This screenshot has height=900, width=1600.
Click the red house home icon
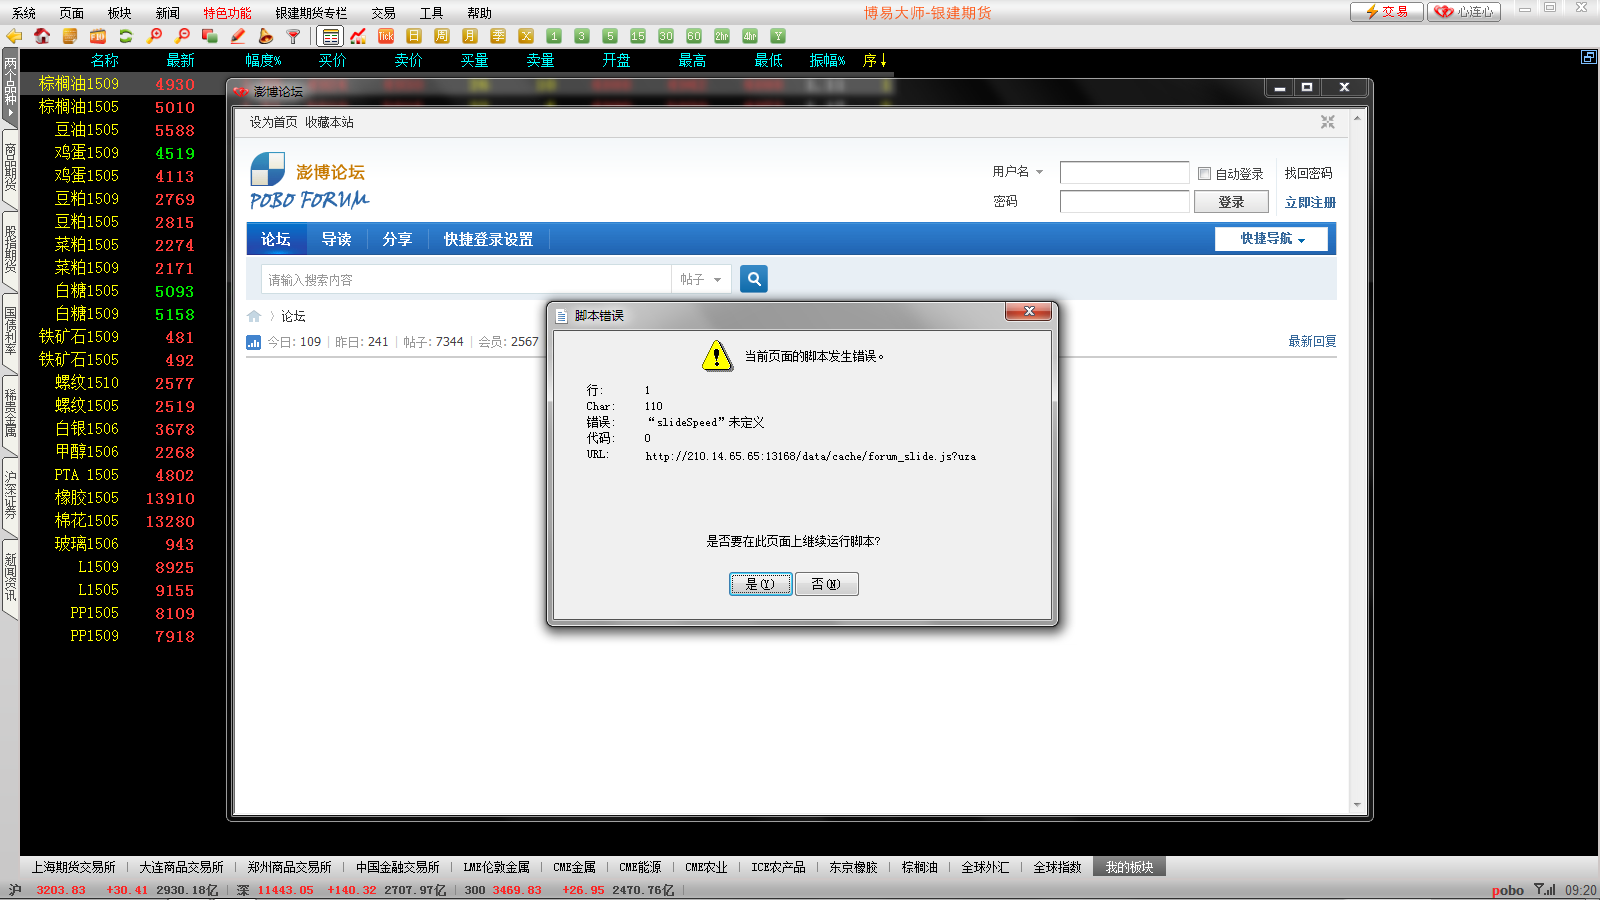pyautogui.click(x=42, y=36)
